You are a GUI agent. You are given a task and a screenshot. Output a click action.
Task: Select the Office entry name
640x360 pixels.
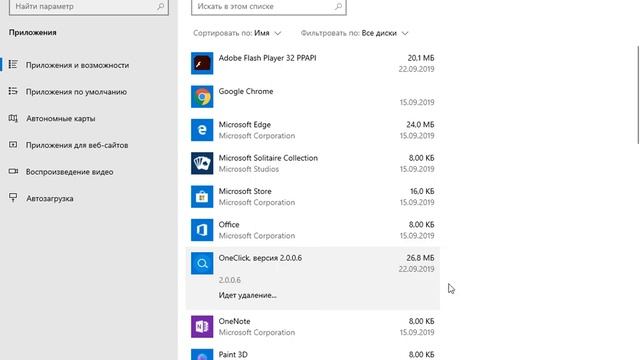229,224
